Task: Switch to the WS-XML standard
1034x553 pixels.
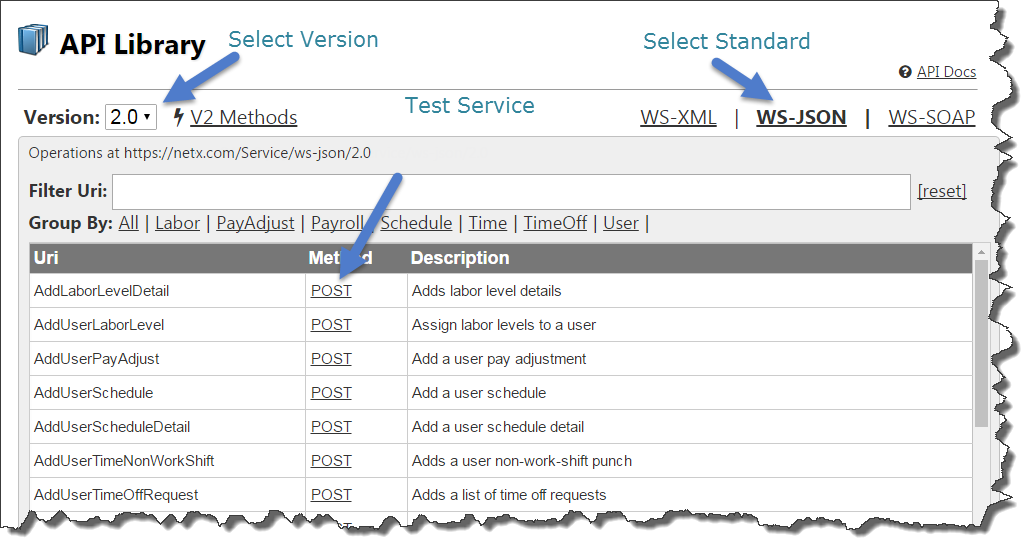Action: click(x=678, y=117)
